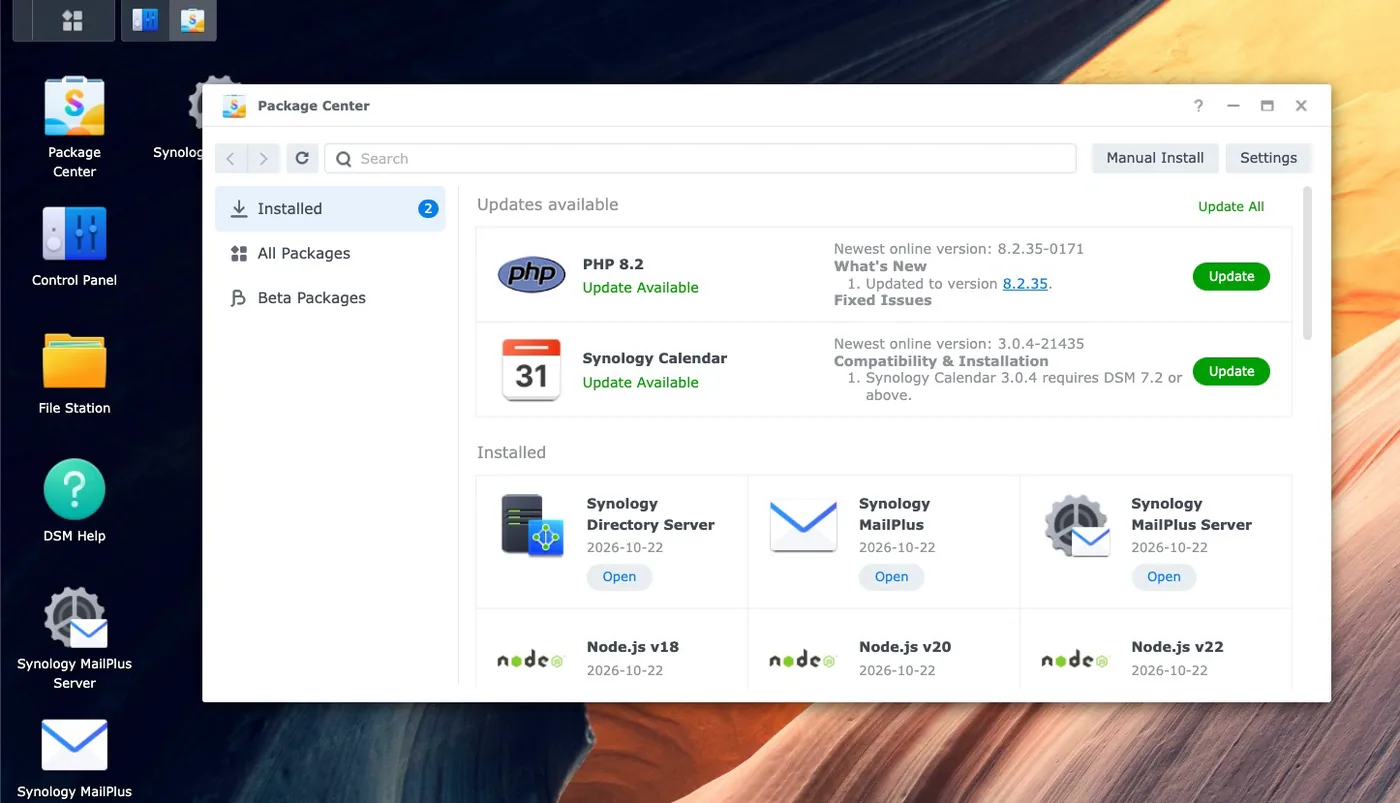Switch to Control Panel in the taskbar
This screenshot has height=803, width=1400.
145,20
